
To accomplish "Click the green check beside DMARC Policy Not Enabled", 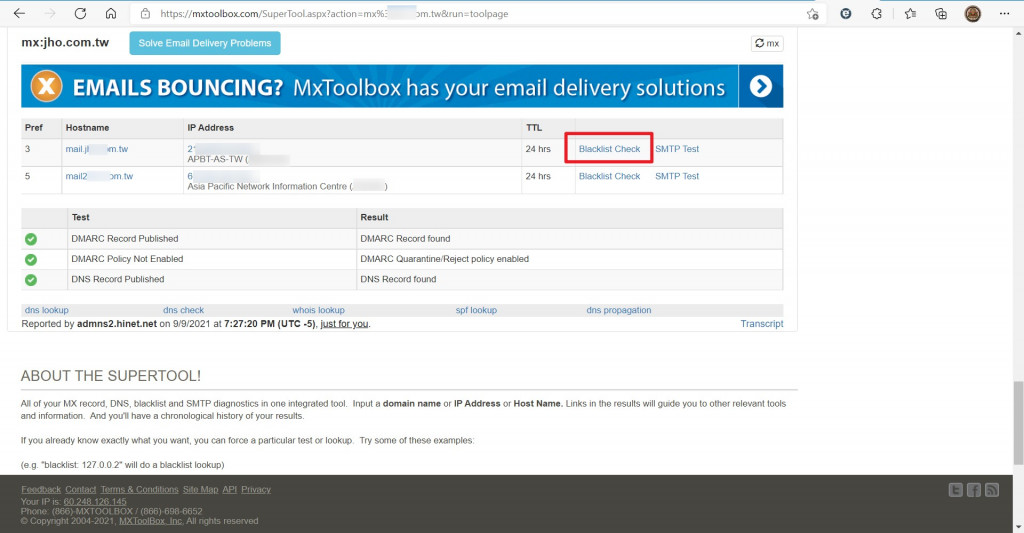I will tap(31, 259).
